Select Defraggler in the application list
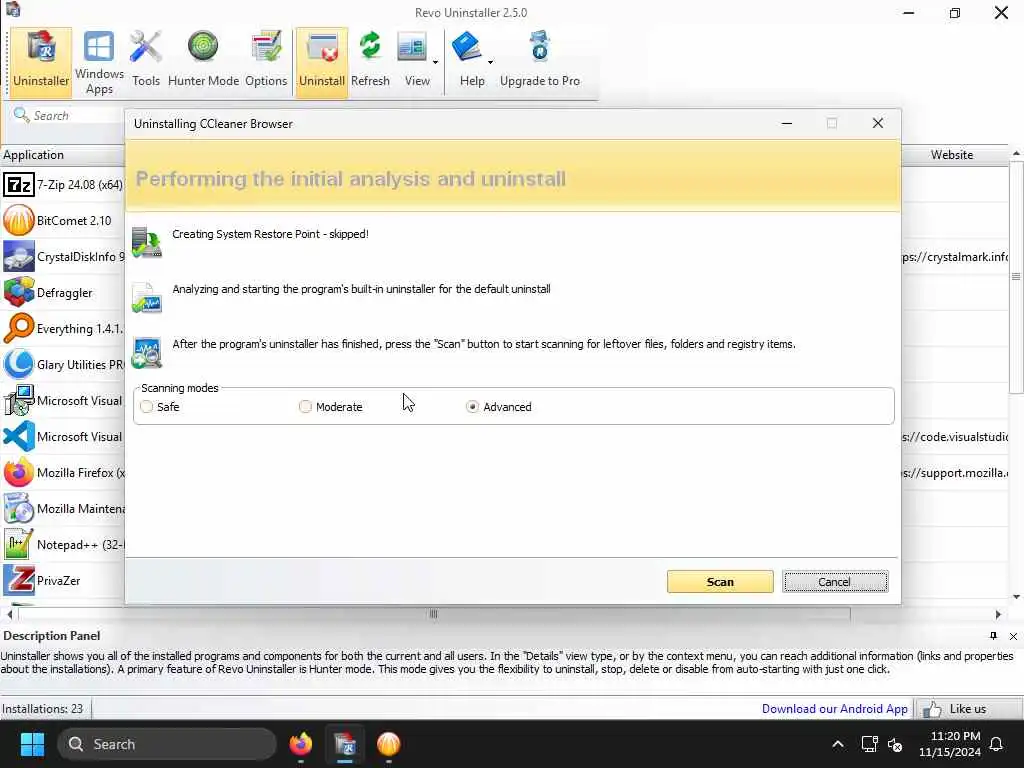 (63, 293)
